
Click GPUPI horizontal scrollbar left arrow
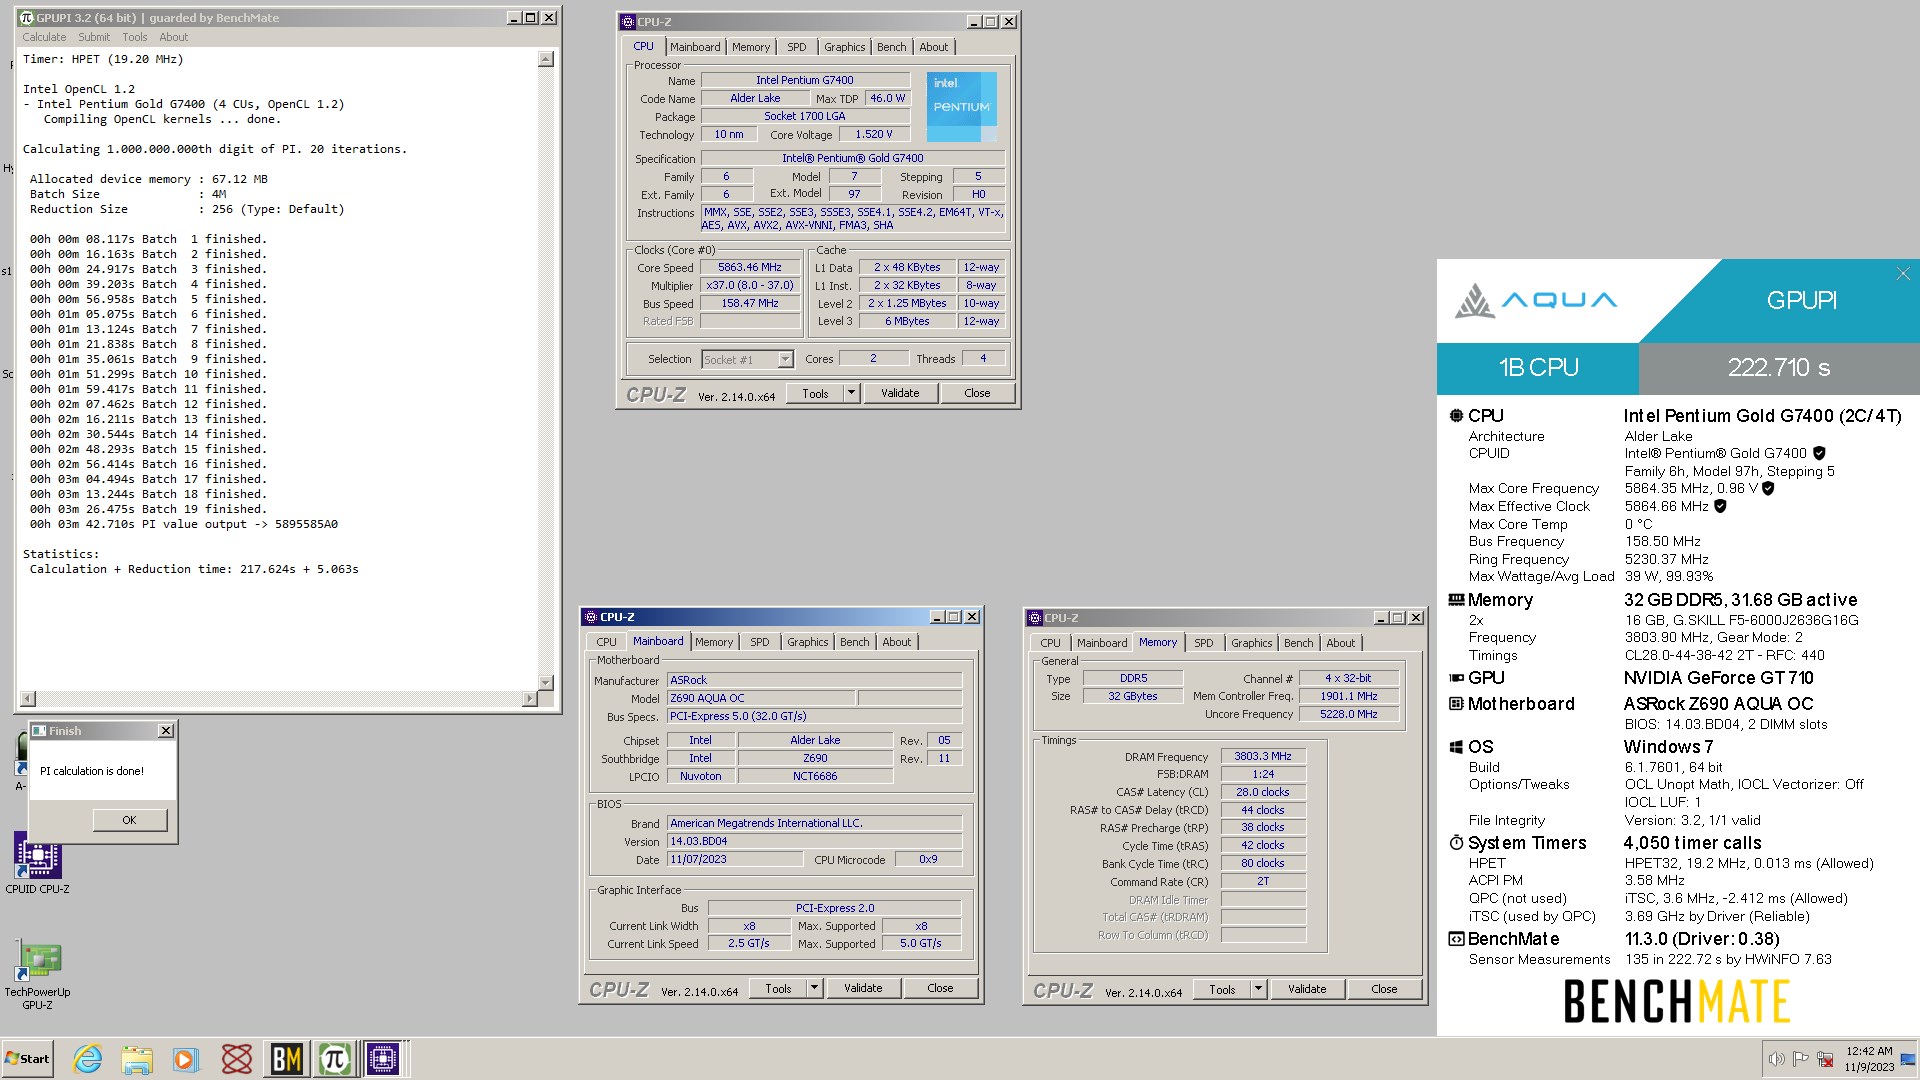tap(27, 699)
